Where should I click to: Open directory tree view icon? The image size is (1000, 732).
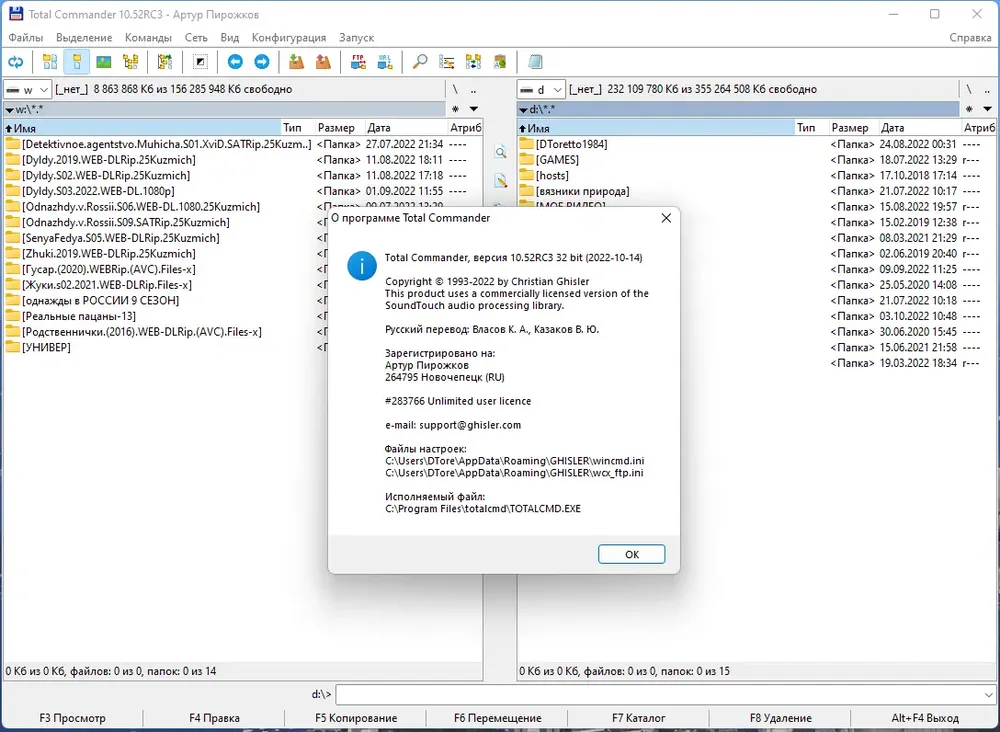(131, 62)
